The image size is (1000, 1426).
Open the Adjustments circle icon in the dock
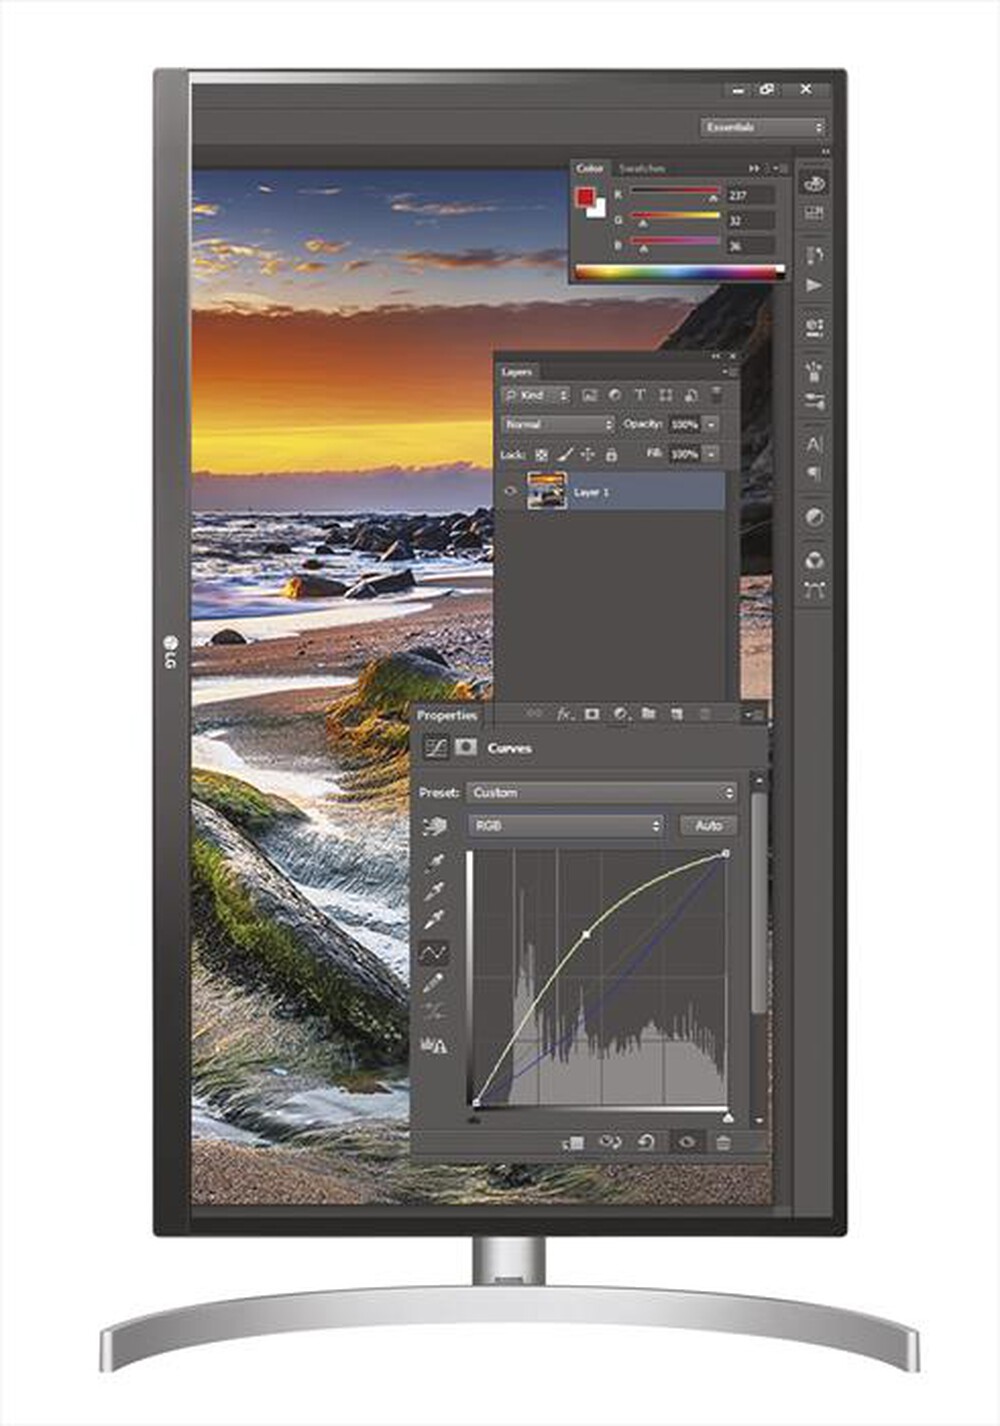[x=814, y=517]
